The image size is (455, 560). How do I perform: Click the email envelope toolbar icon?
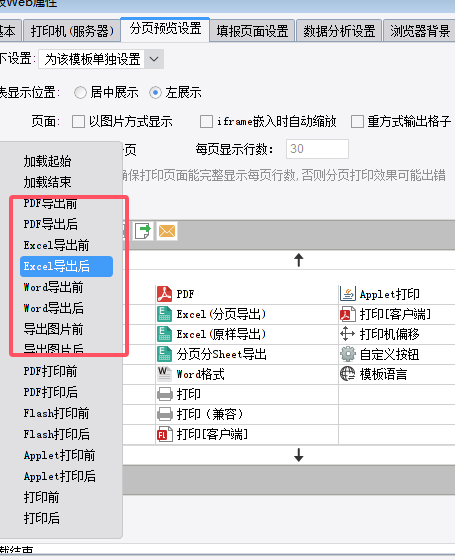tap(167, 231)
